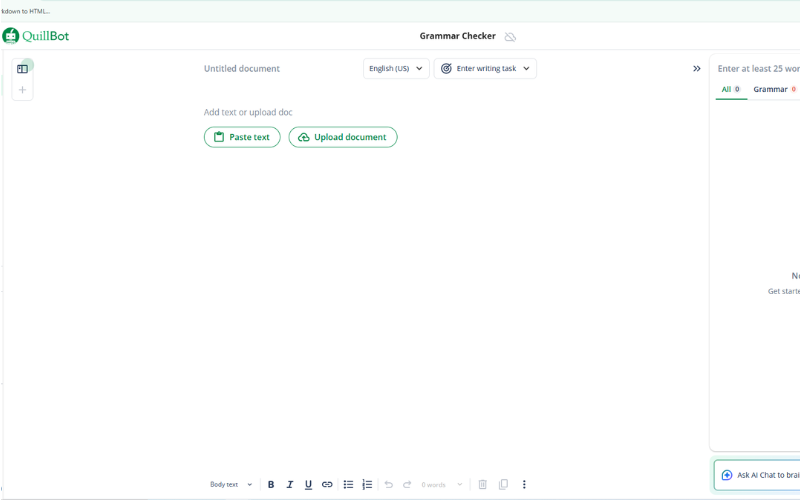Open Ask AI Chat box
800x500 pixels.
(757, 475)
